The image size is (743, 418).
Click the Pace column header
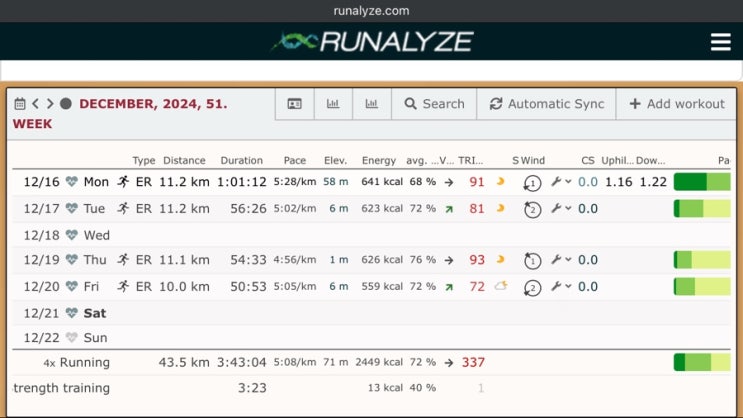pos(295,160)
